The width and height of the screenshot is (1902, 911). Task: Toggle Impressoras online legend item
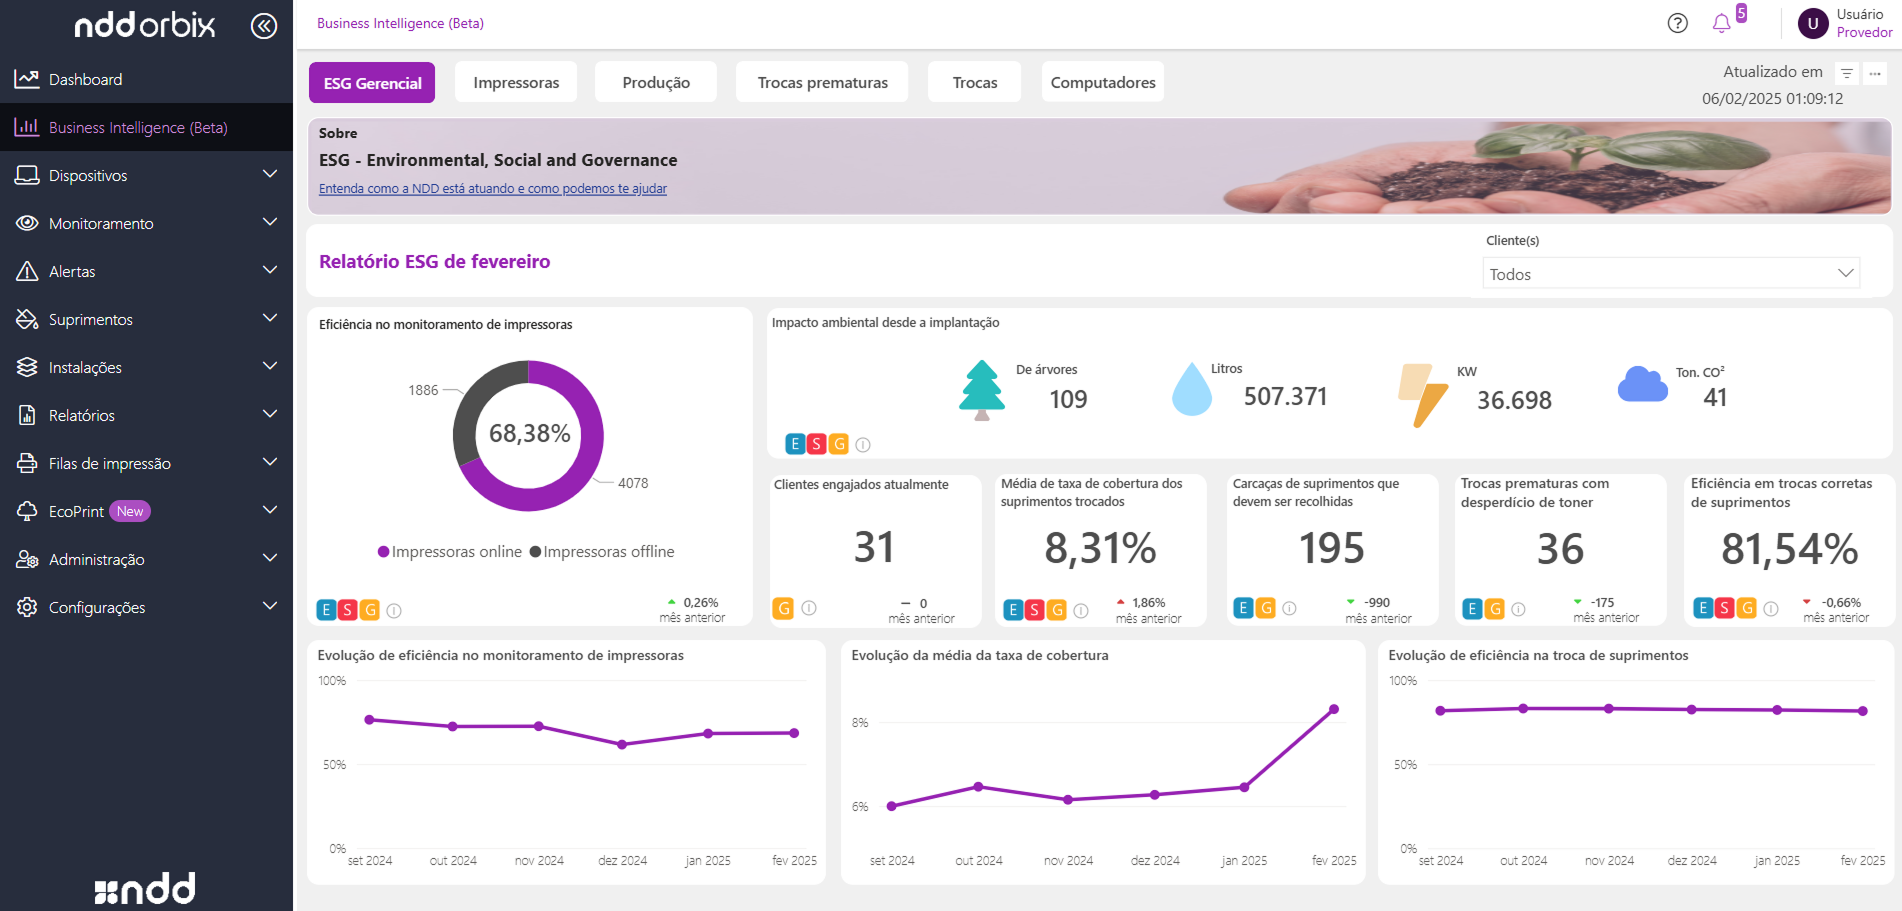click(450, 552)
